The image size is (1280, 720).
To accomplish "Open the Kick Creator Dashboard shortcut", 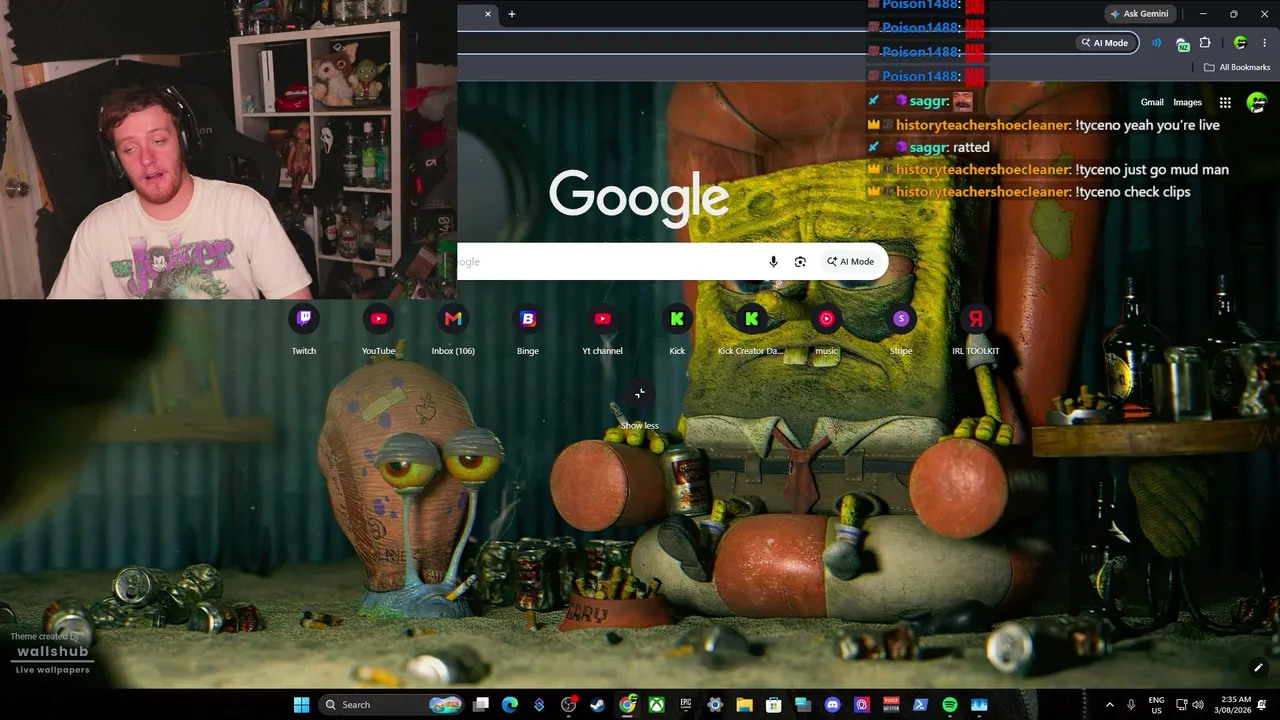I will [751, 330].
